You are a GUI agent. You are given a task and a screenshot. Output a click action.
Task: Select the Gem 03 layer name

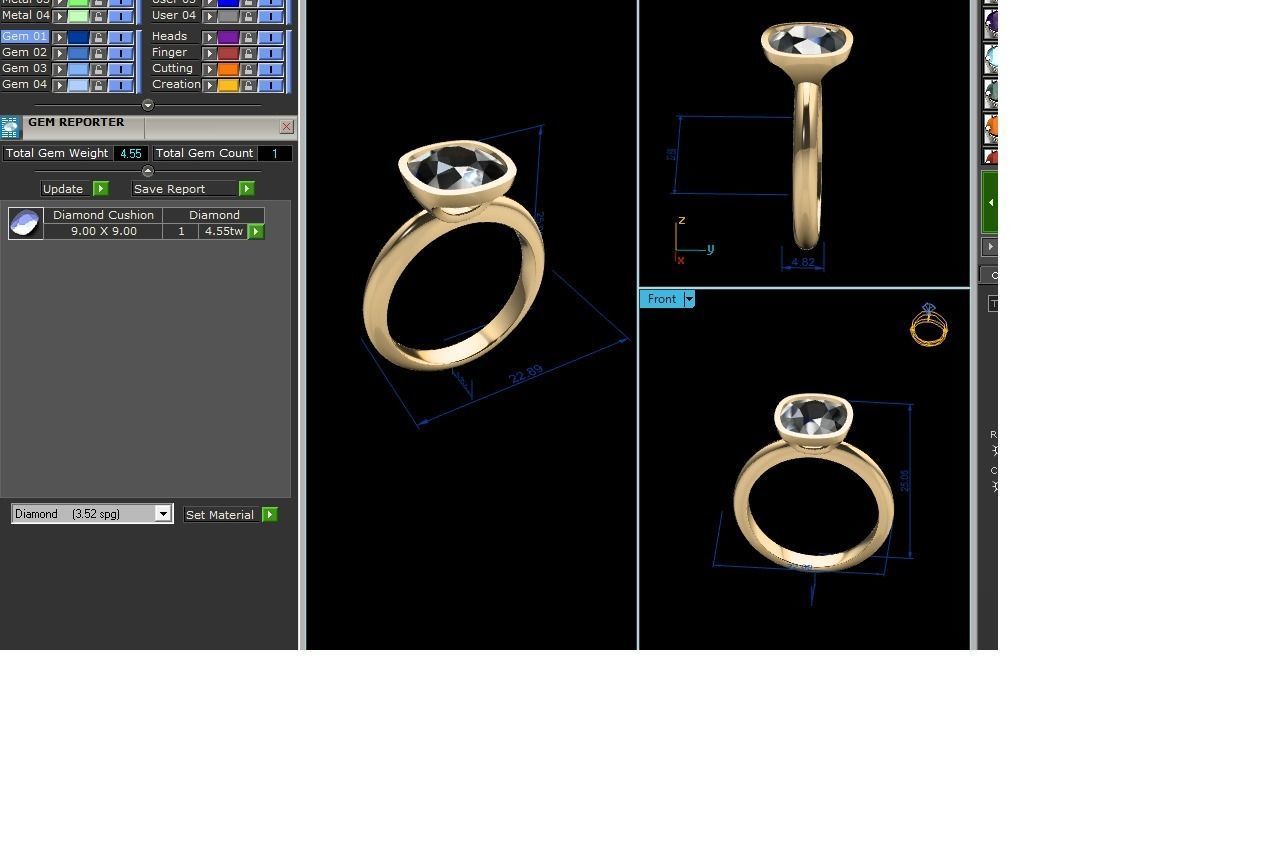[x=25, y=68]
